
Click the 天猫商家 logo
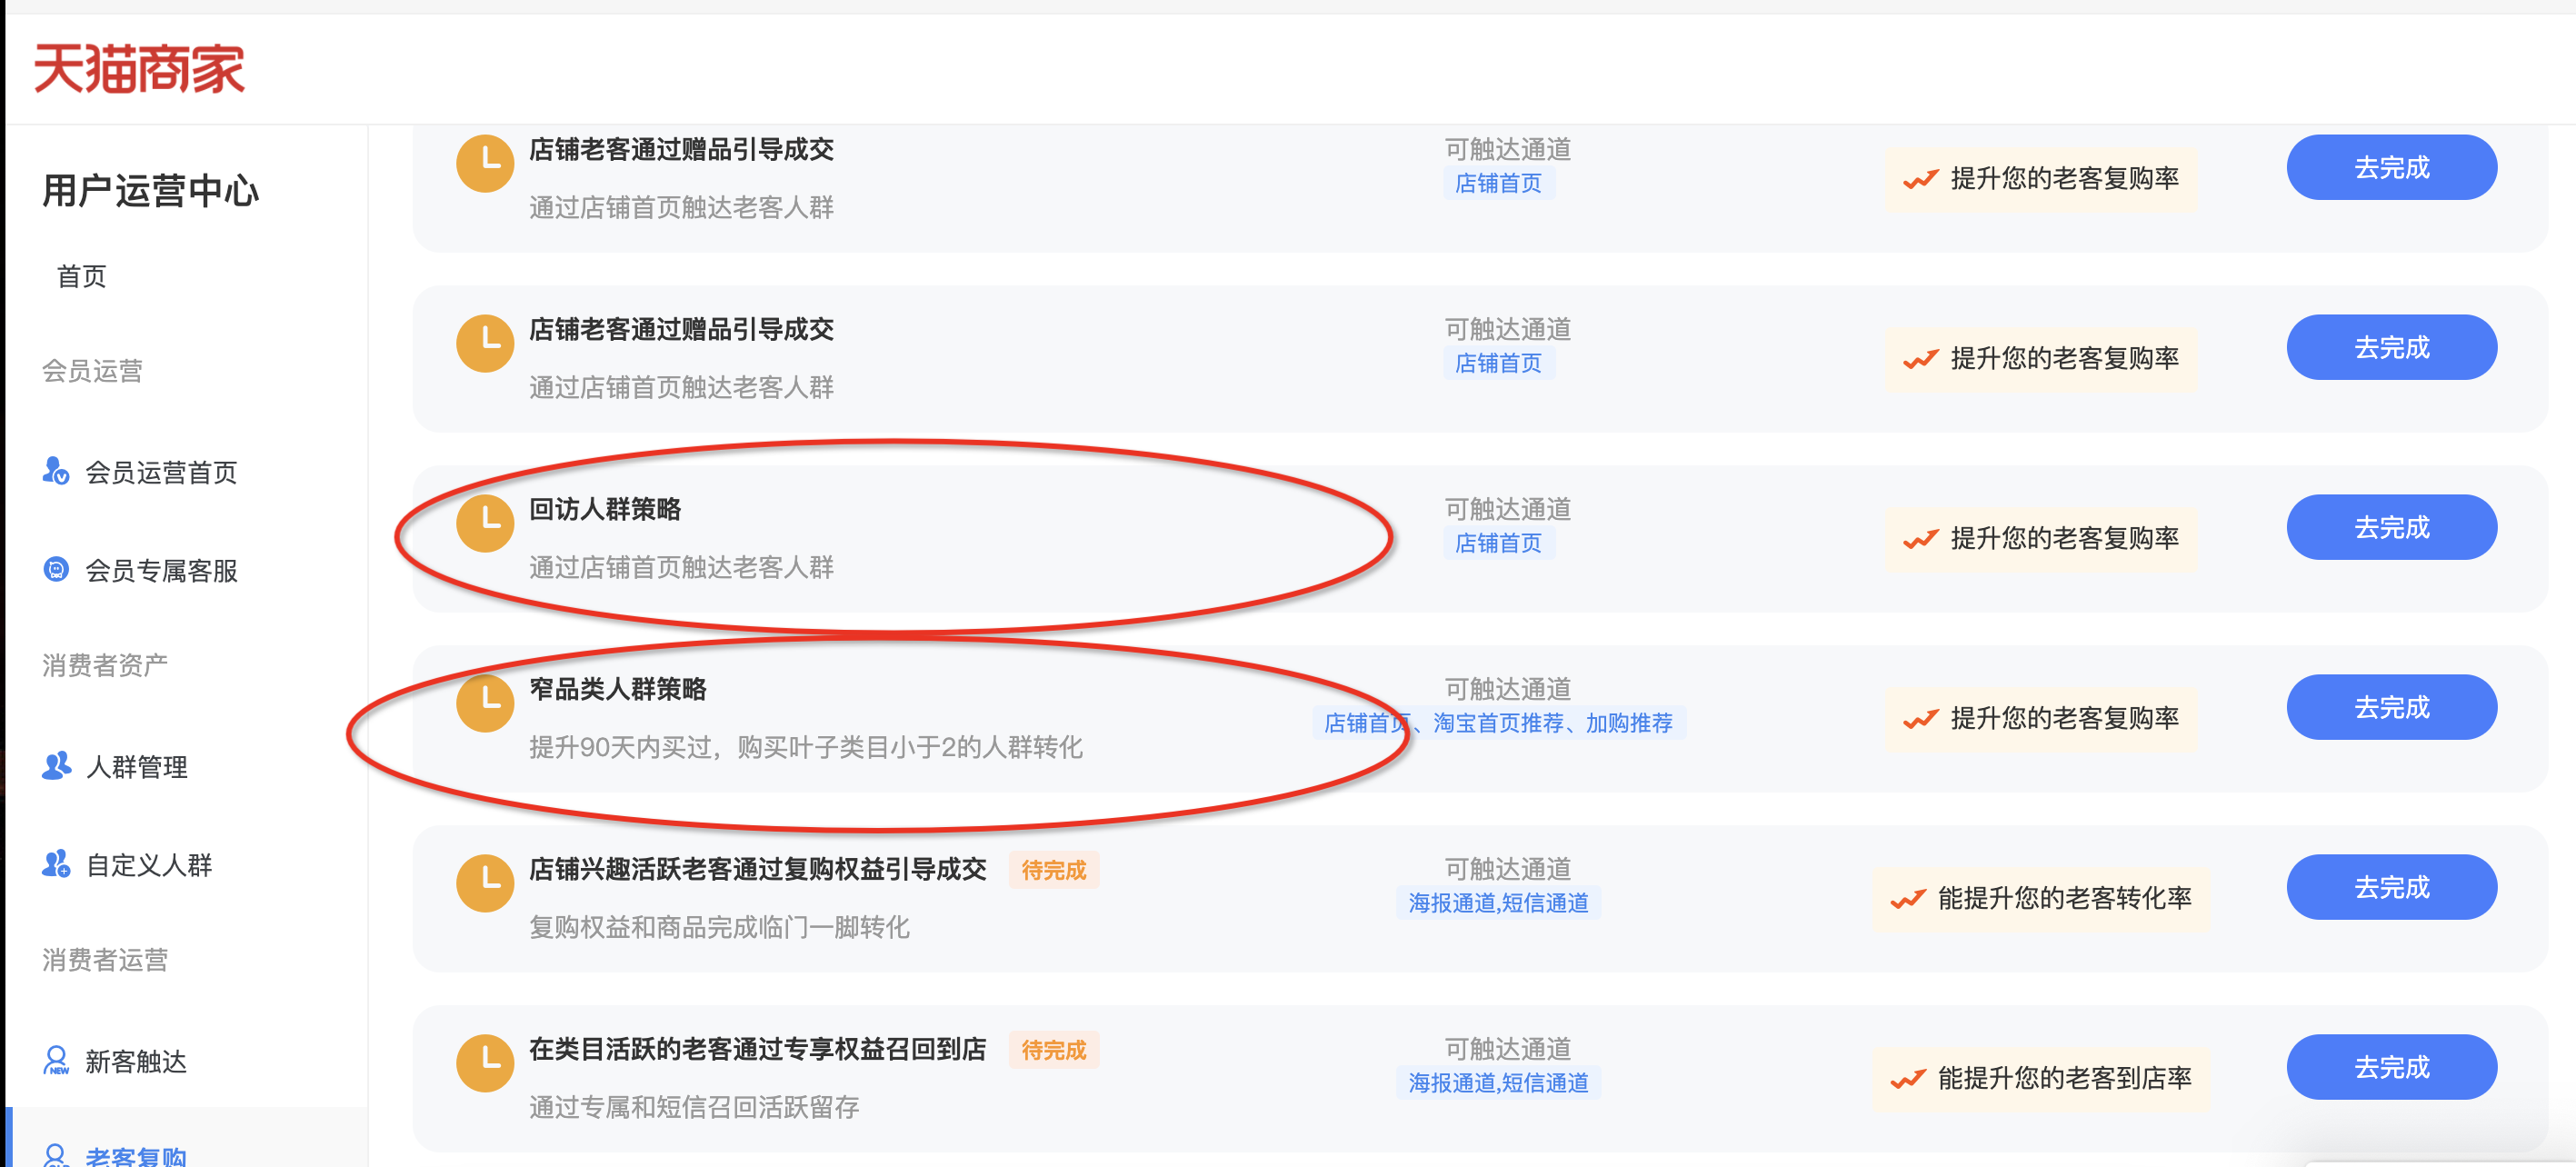tap(139, 68)
